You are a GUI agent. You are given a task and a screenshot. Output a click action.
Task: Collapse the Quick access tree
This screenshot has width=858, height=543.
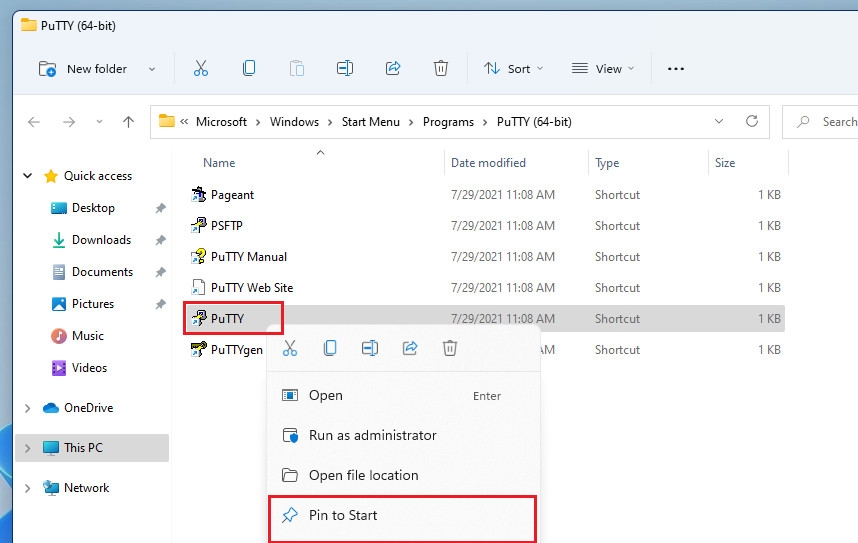[27, 176]
